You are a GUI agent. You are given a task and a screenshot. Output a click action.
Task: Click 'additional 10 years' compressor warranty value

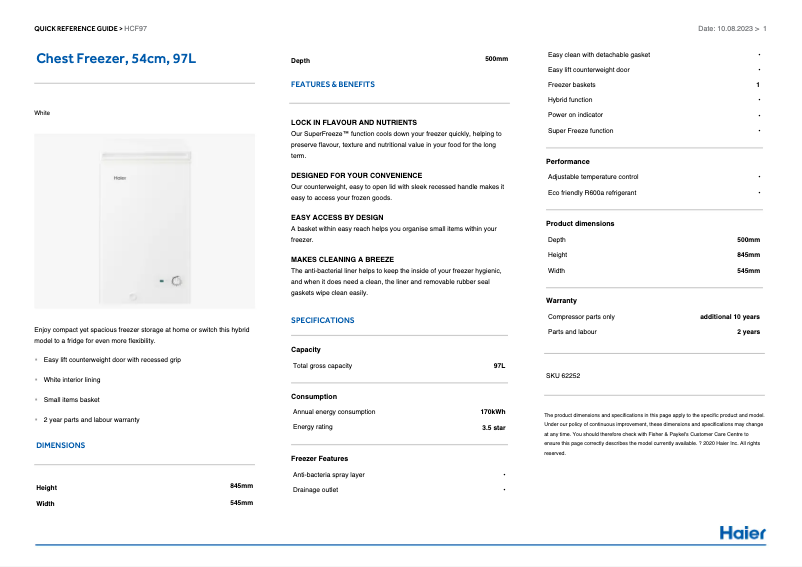point(729,316)
